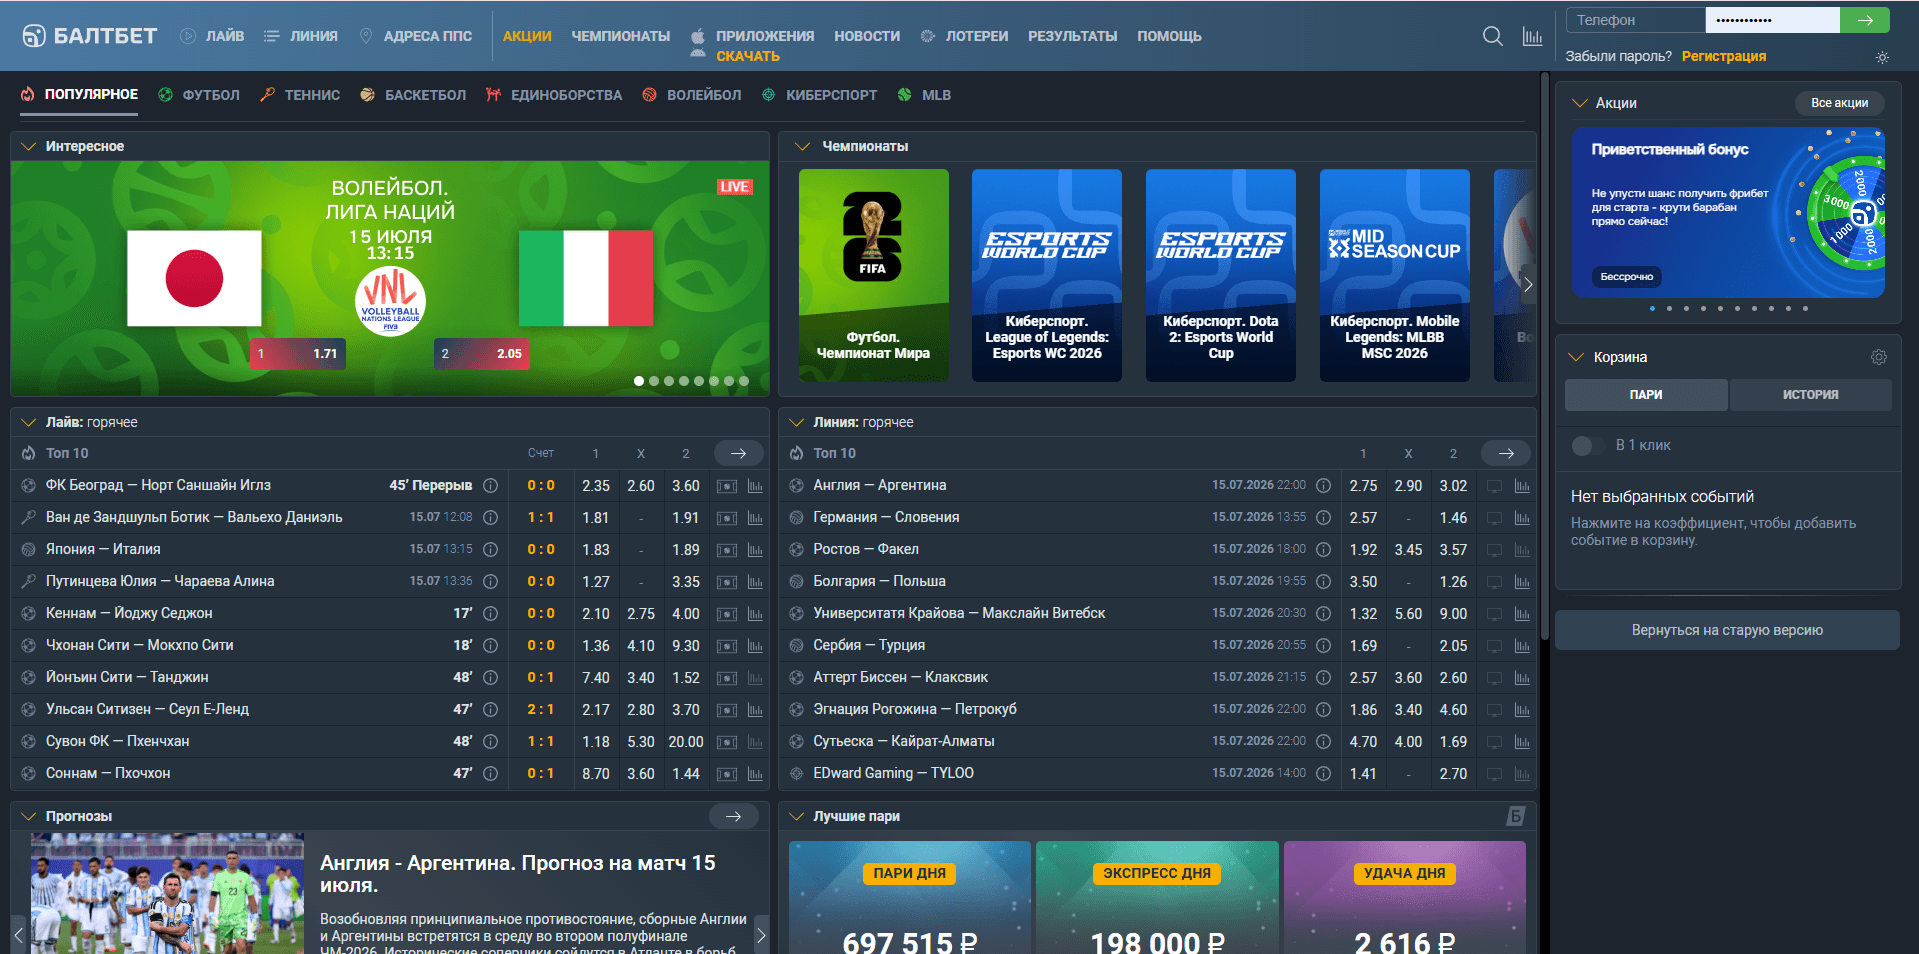Collapse the Линия: горячее section

pos(797,422)
